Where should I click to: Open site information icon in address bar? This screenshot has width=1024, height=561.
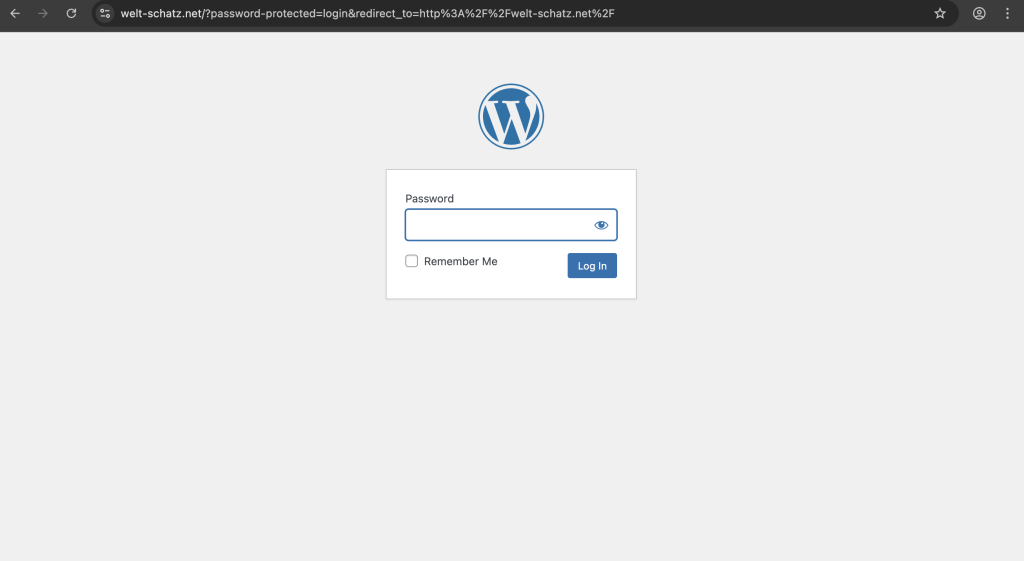104,13
